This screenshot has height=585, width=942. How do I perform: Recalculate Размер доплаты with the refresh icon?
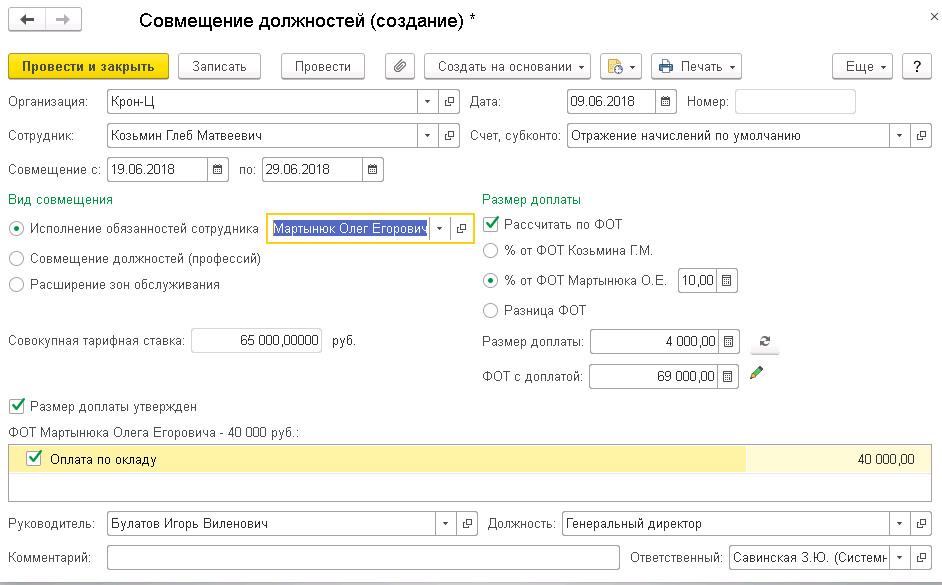tap(765, 341)
